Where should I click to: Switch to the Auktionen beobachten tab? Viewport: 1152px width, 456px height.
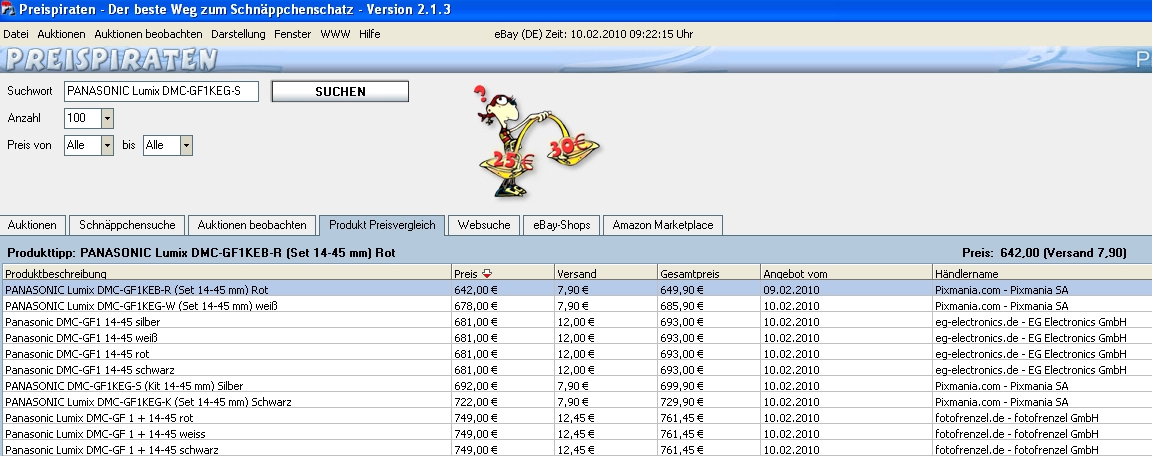252,225
